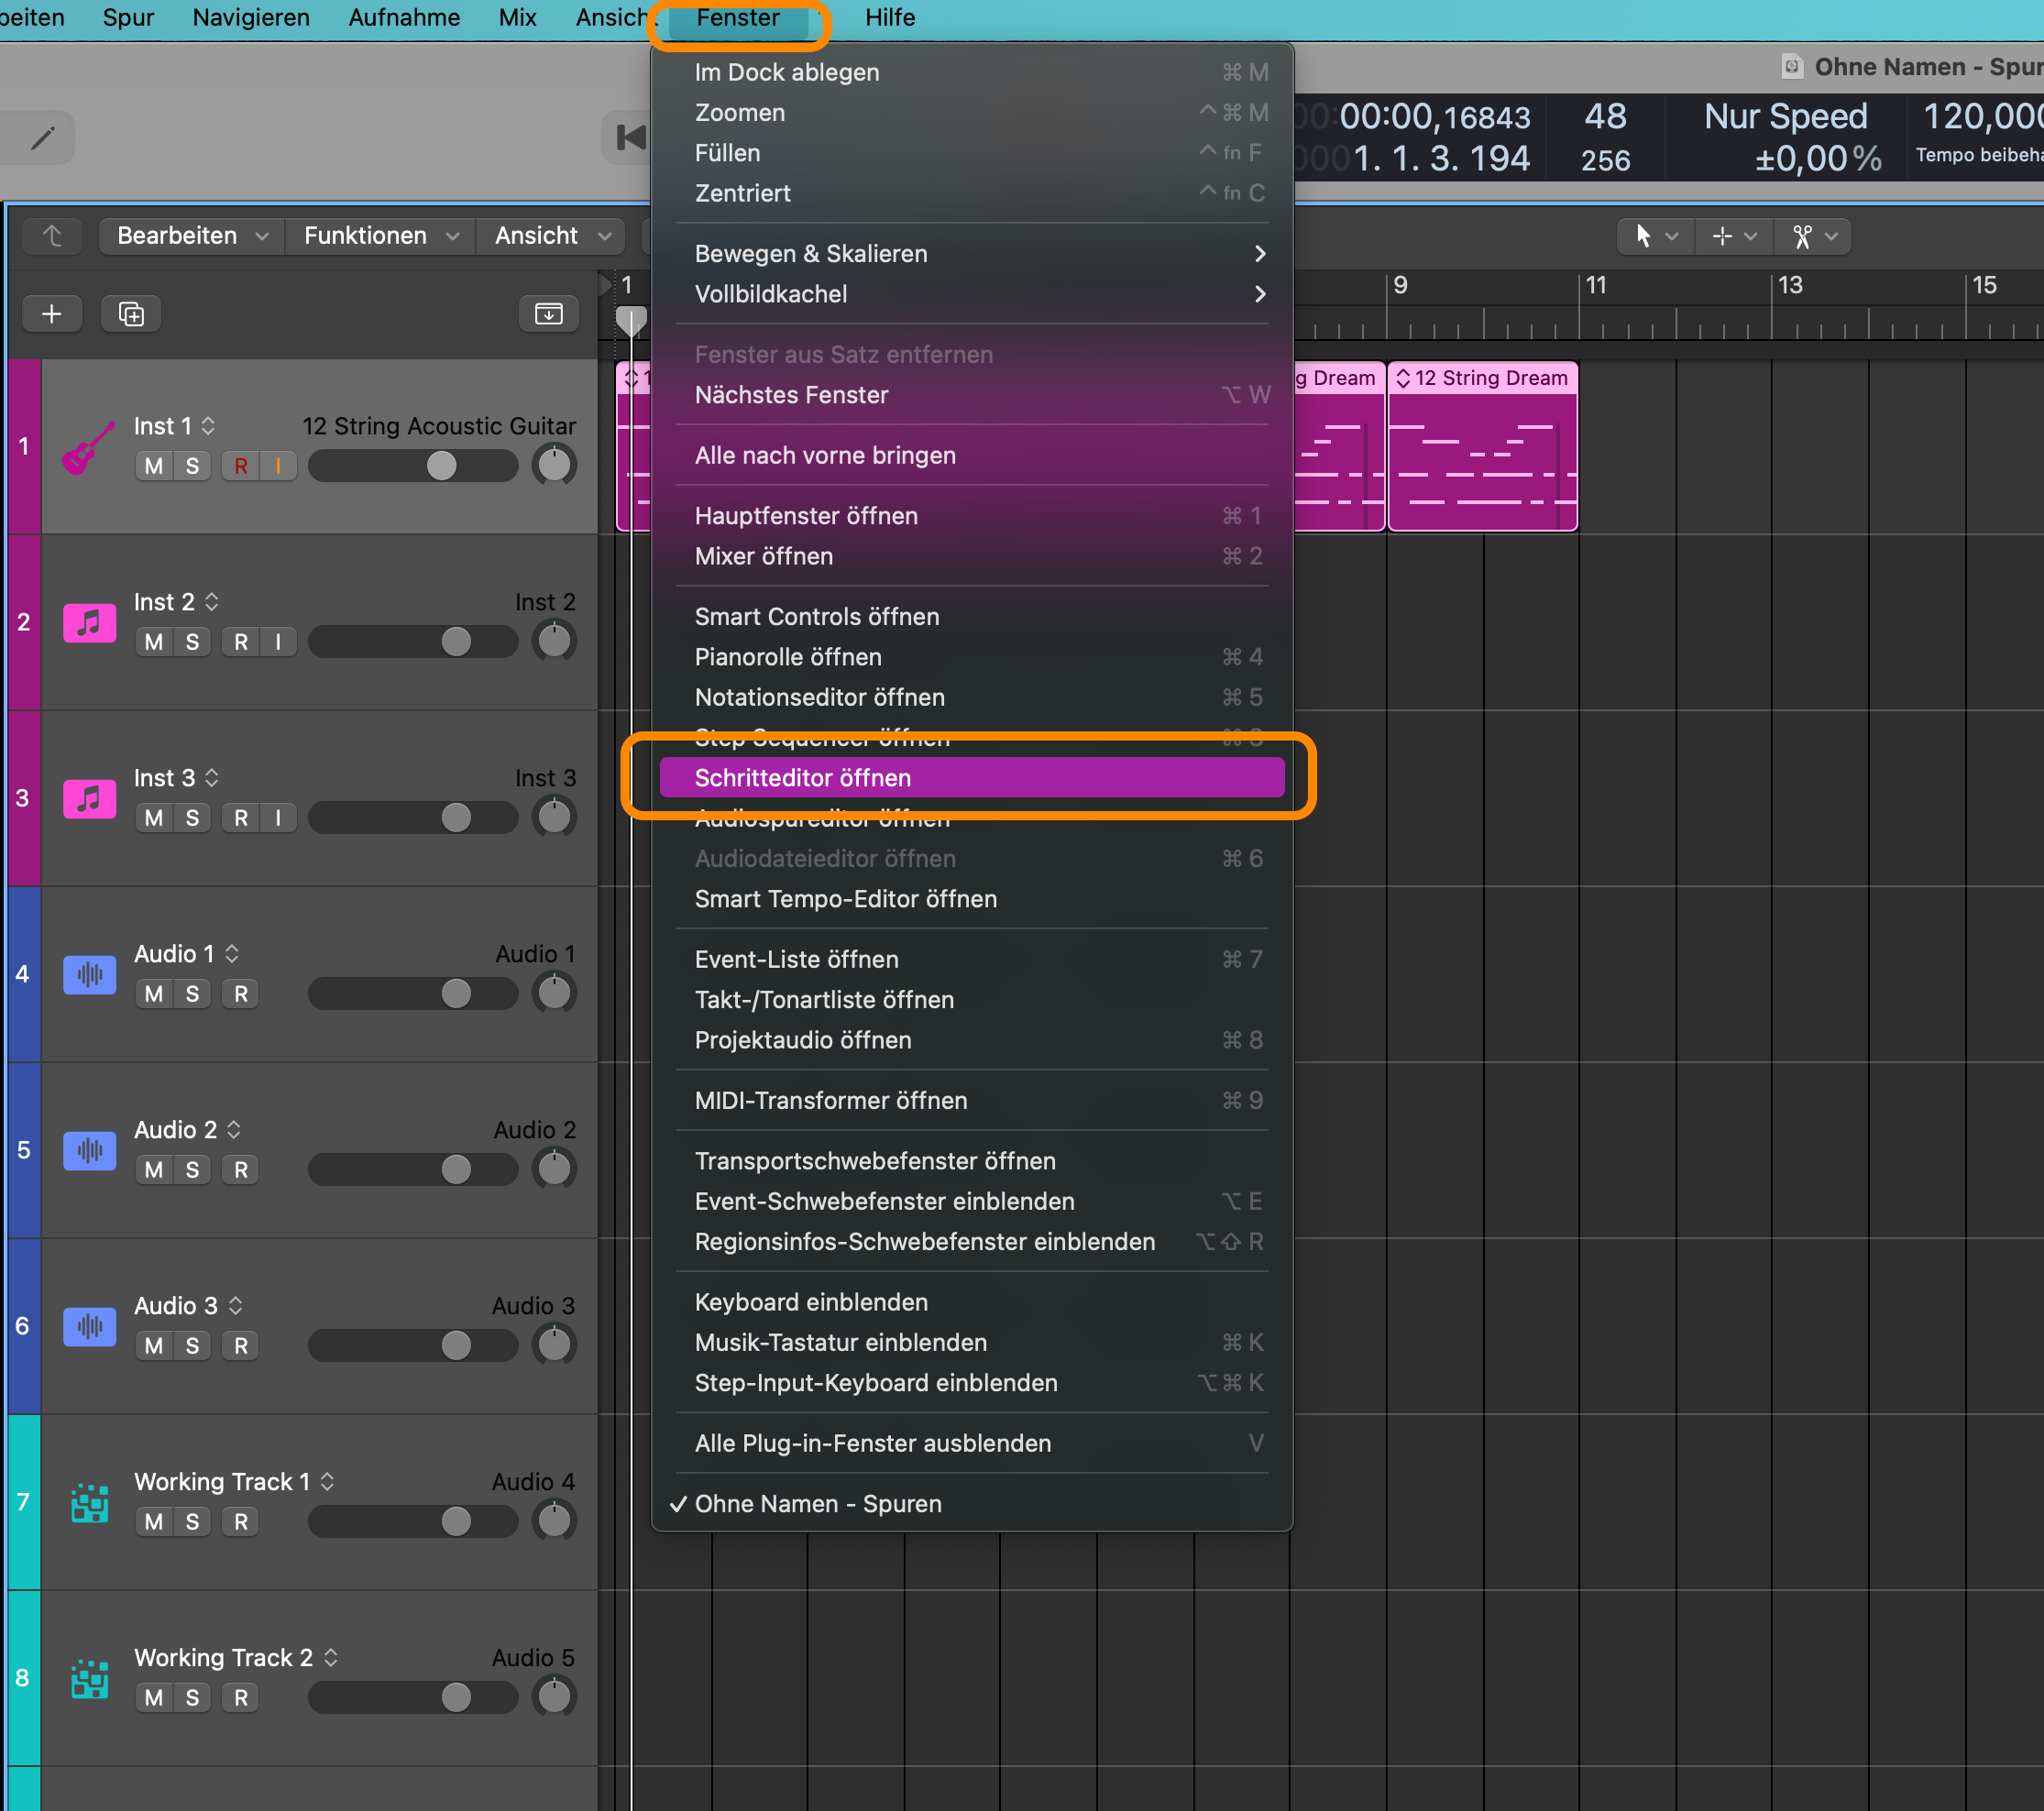Click the Working Track 1 drummer icon
Image resolution: width=2044 pixels, height=1811 pixels.
[89, 1502]
